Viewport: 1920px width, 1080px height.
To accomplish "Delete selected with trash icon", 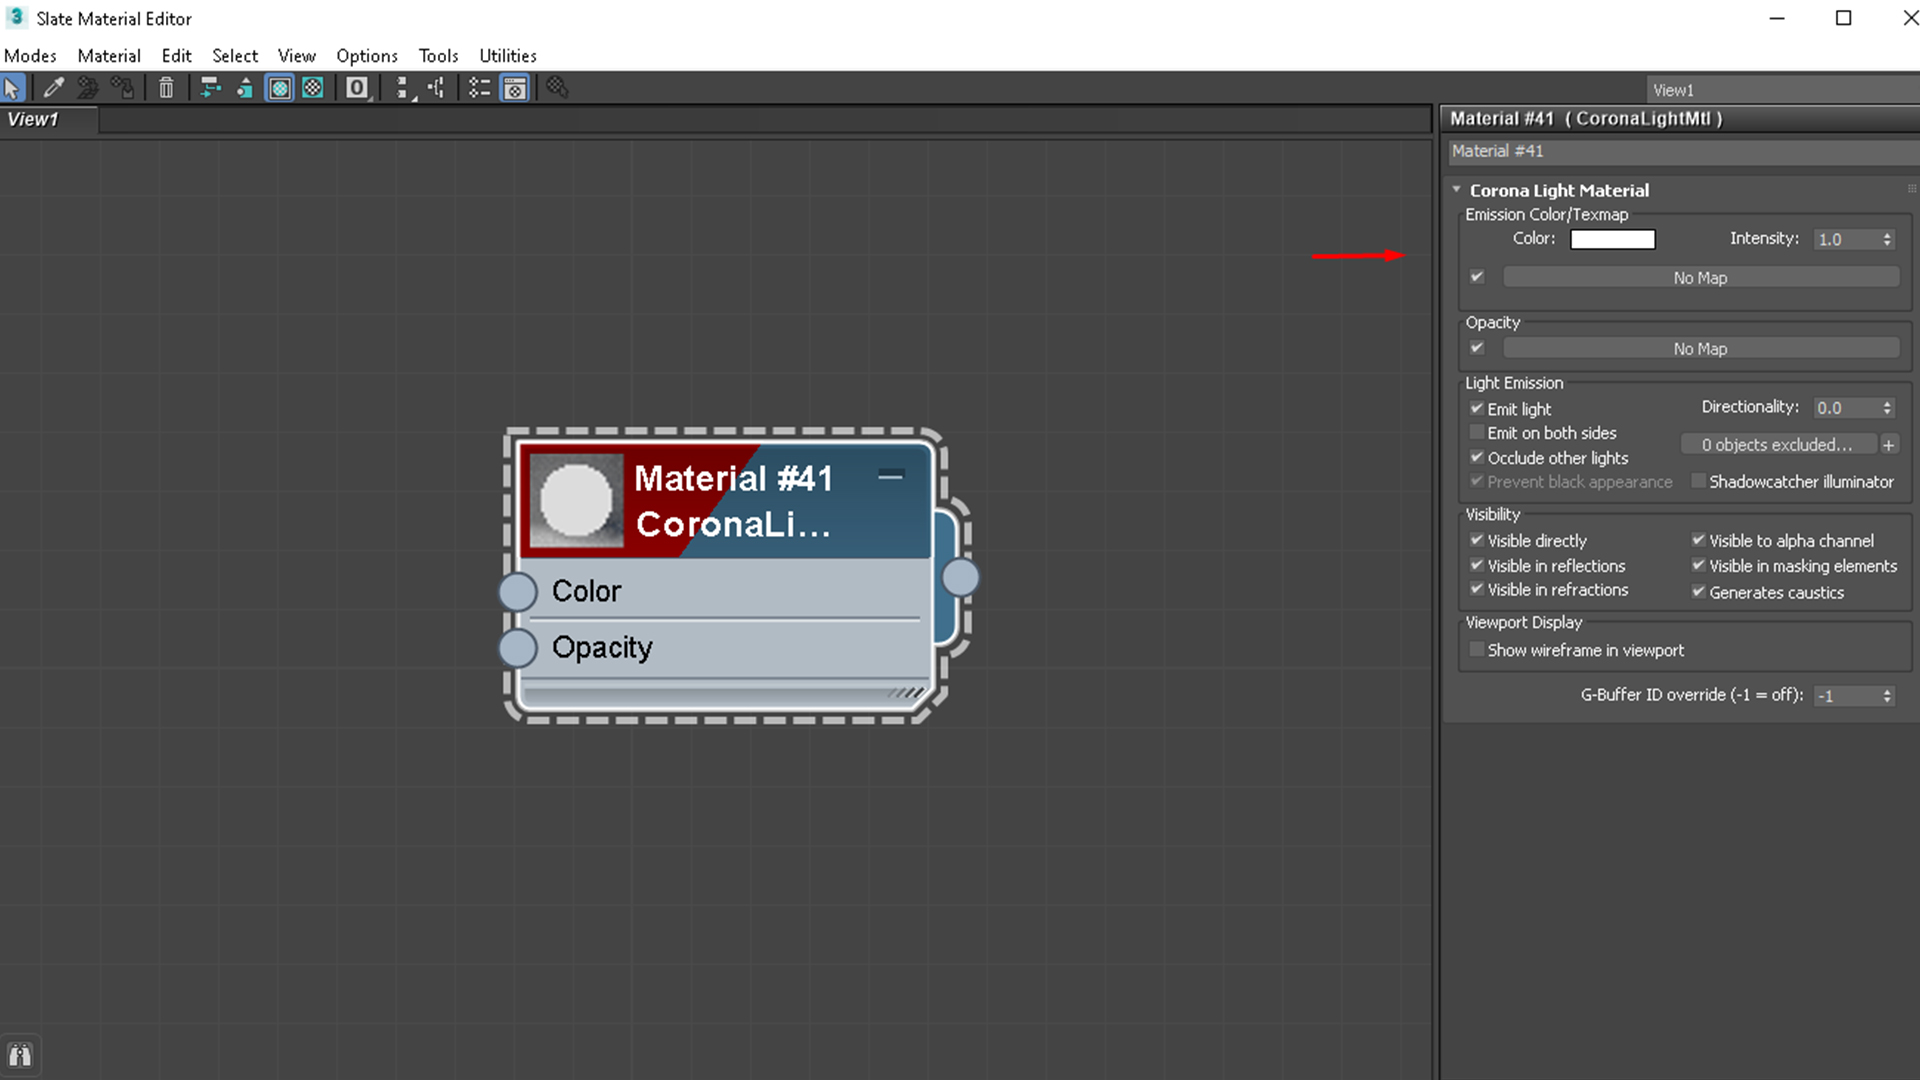I will point(166,88).
